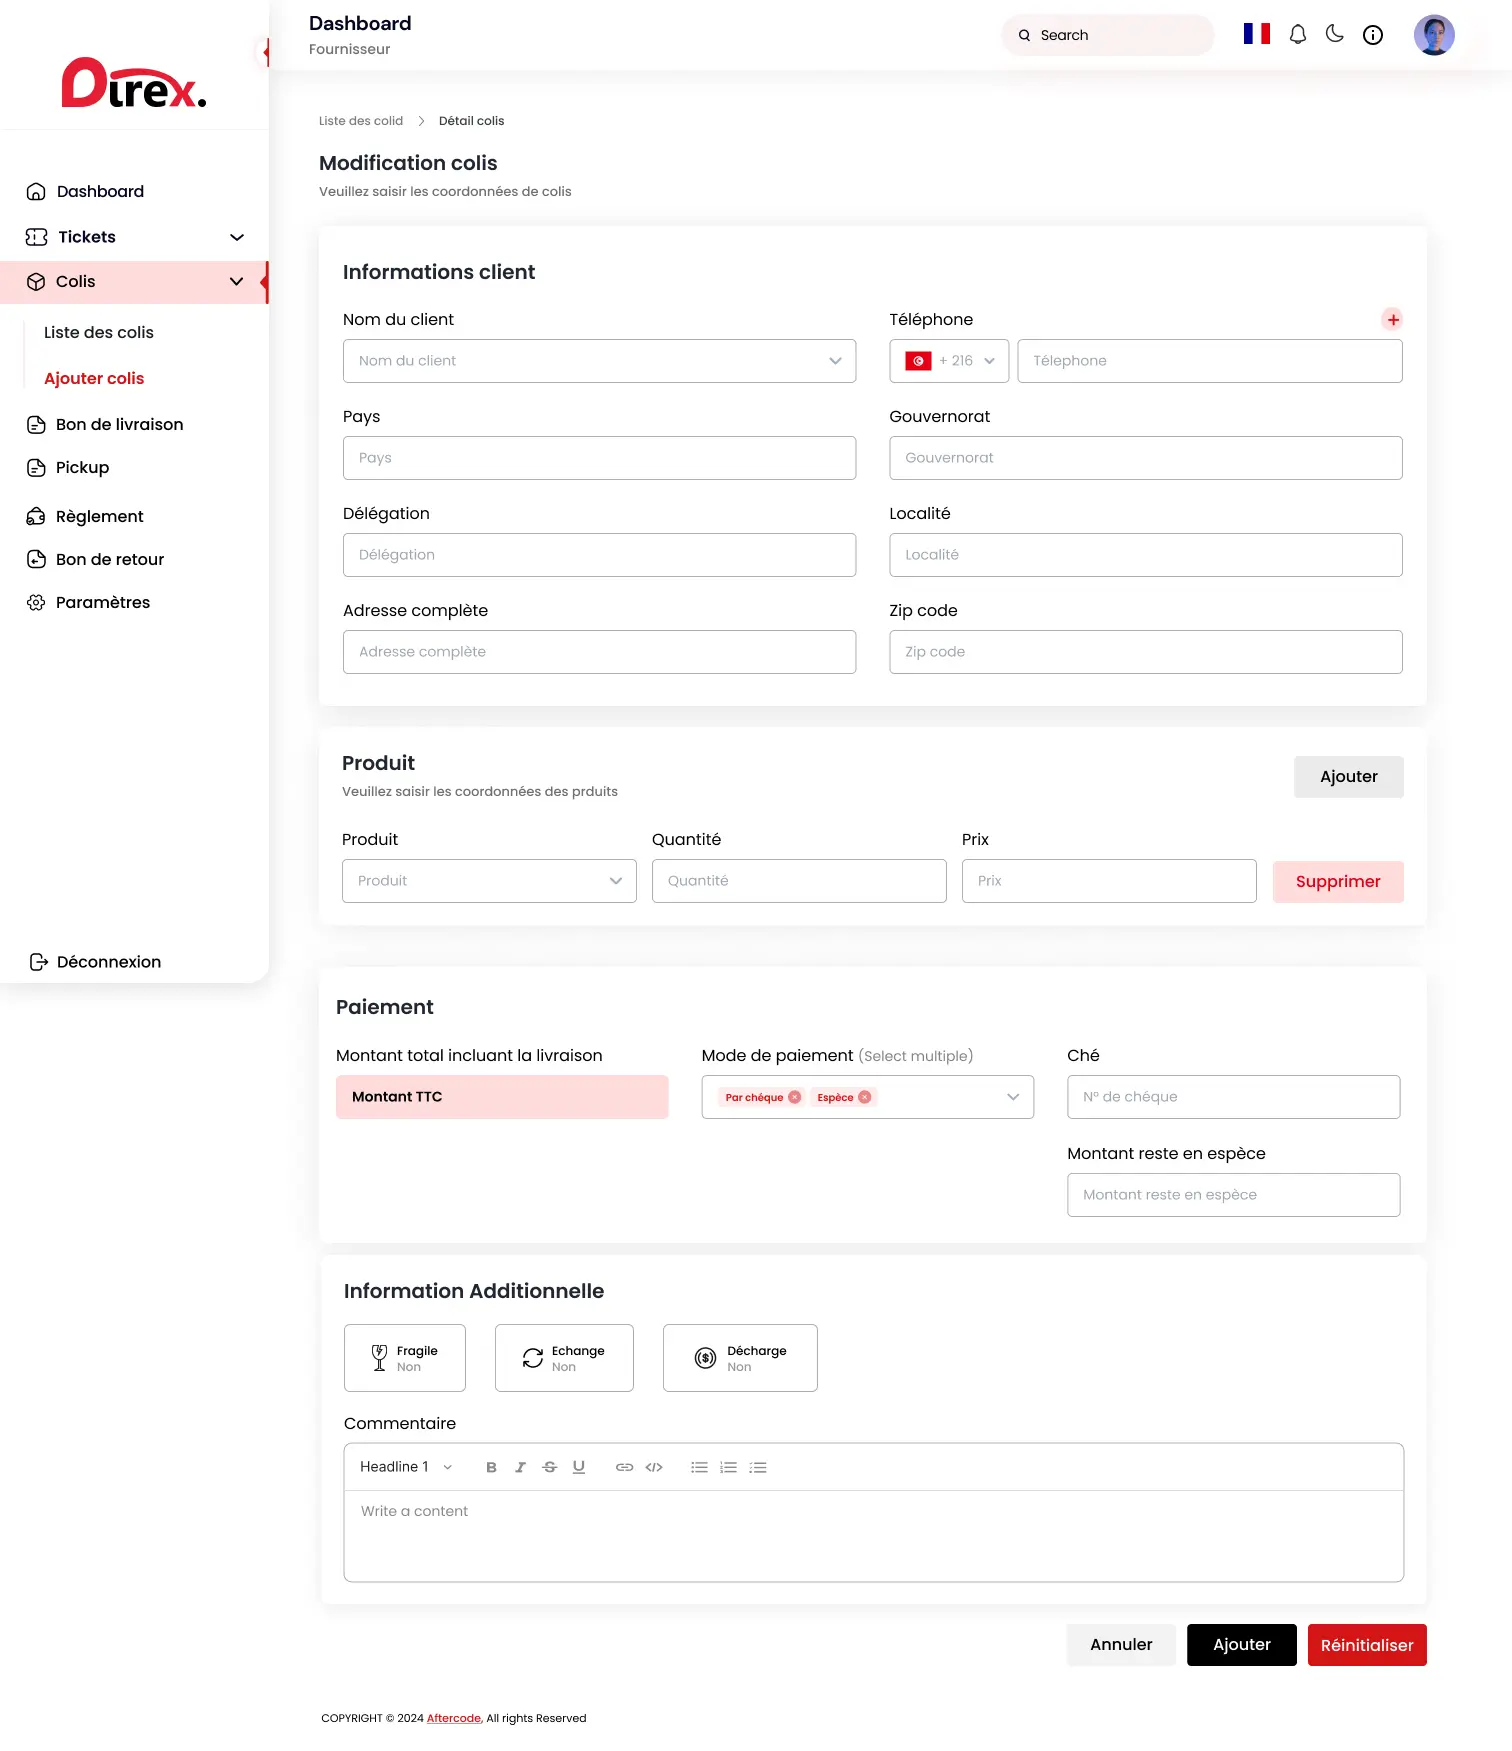The width and height of the screenshot is (1512, 1751).
Task: Open Bon de livraison in sidebar
Action: click(119, 425)
